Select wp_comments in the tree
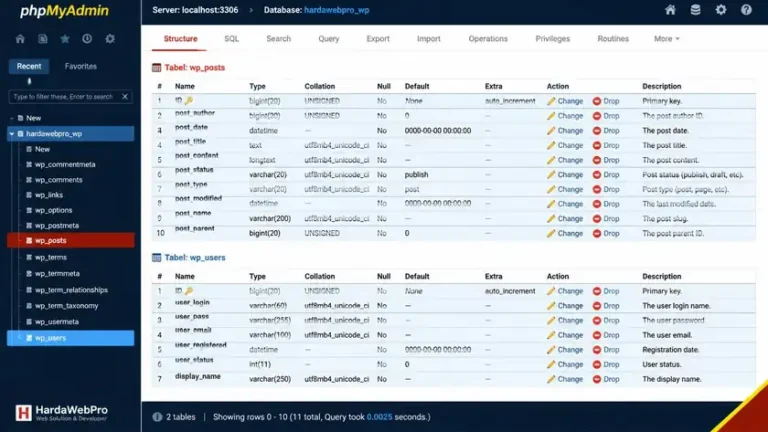Image resolution: width=768 pixels, height=432 pixels. click(58, 180)
